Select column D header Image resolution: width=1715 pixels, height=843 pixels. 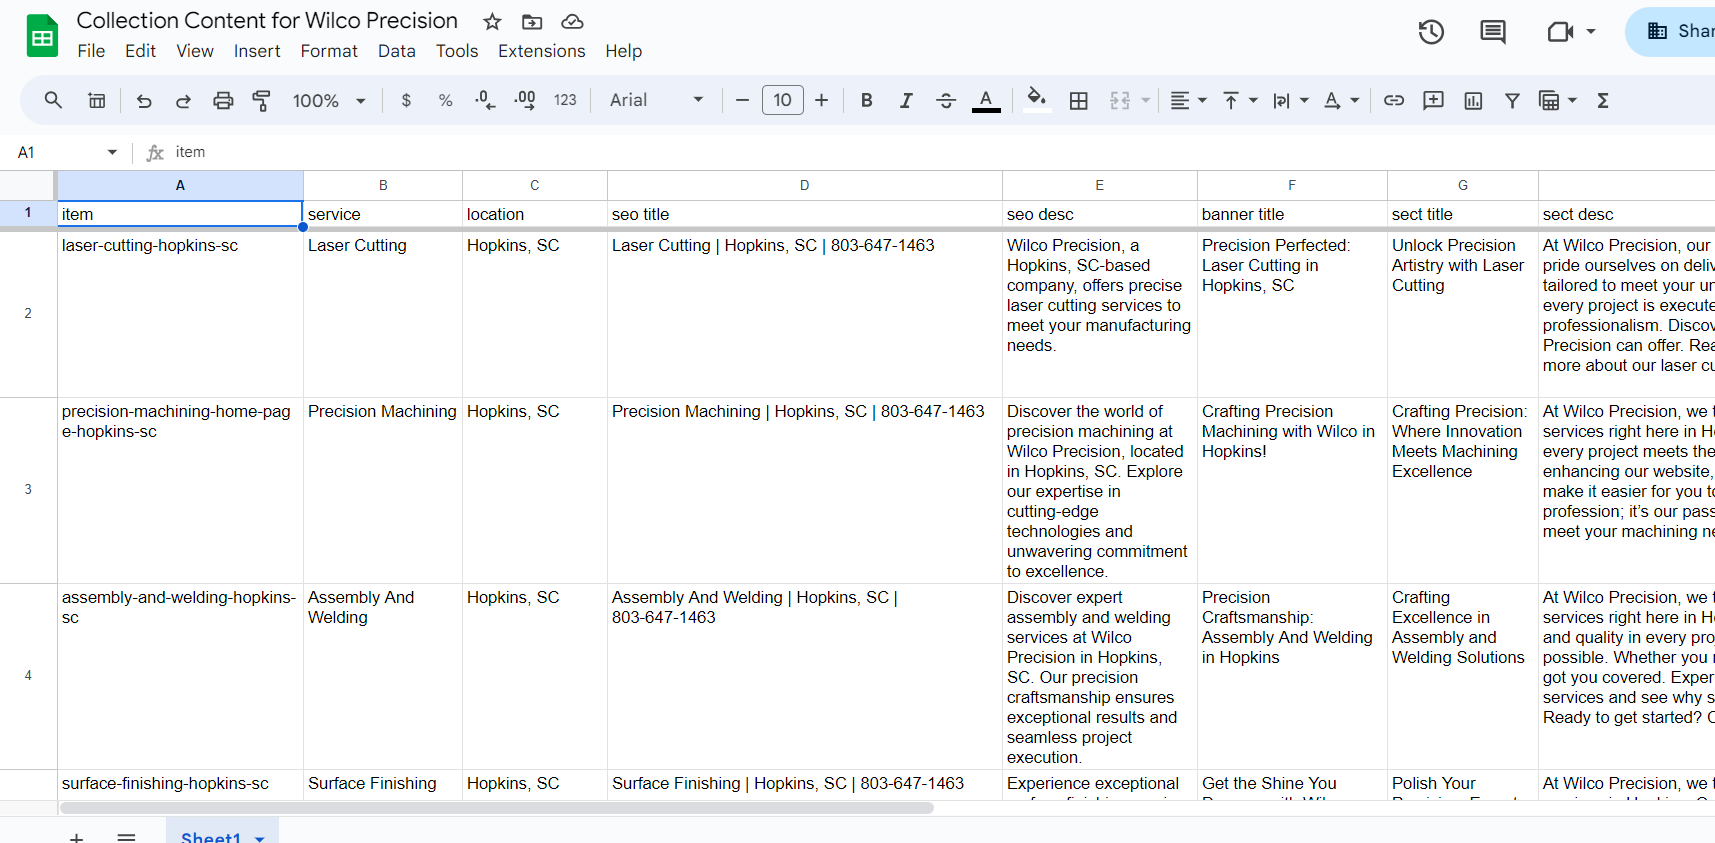tap(804, 185)
